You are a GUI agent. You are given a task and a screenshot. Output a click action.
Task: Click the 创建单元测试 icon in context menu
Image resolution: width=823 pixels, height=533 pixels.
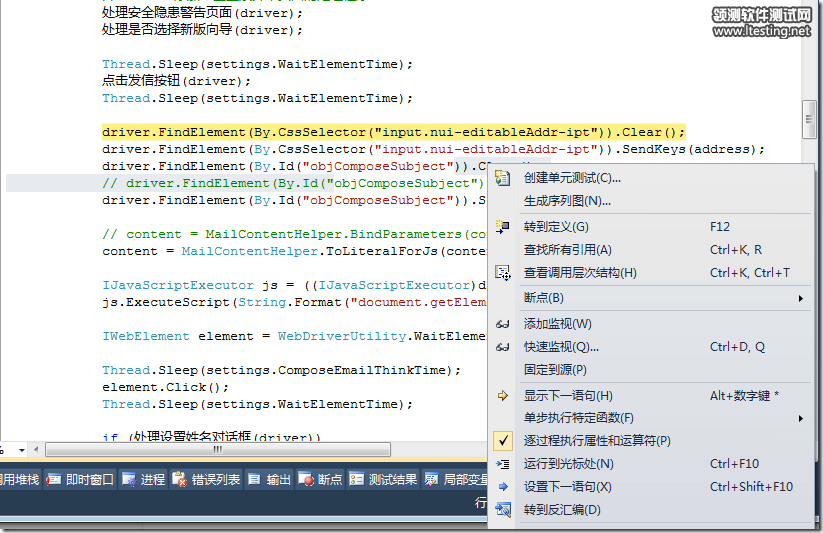[x=503, y=178]
